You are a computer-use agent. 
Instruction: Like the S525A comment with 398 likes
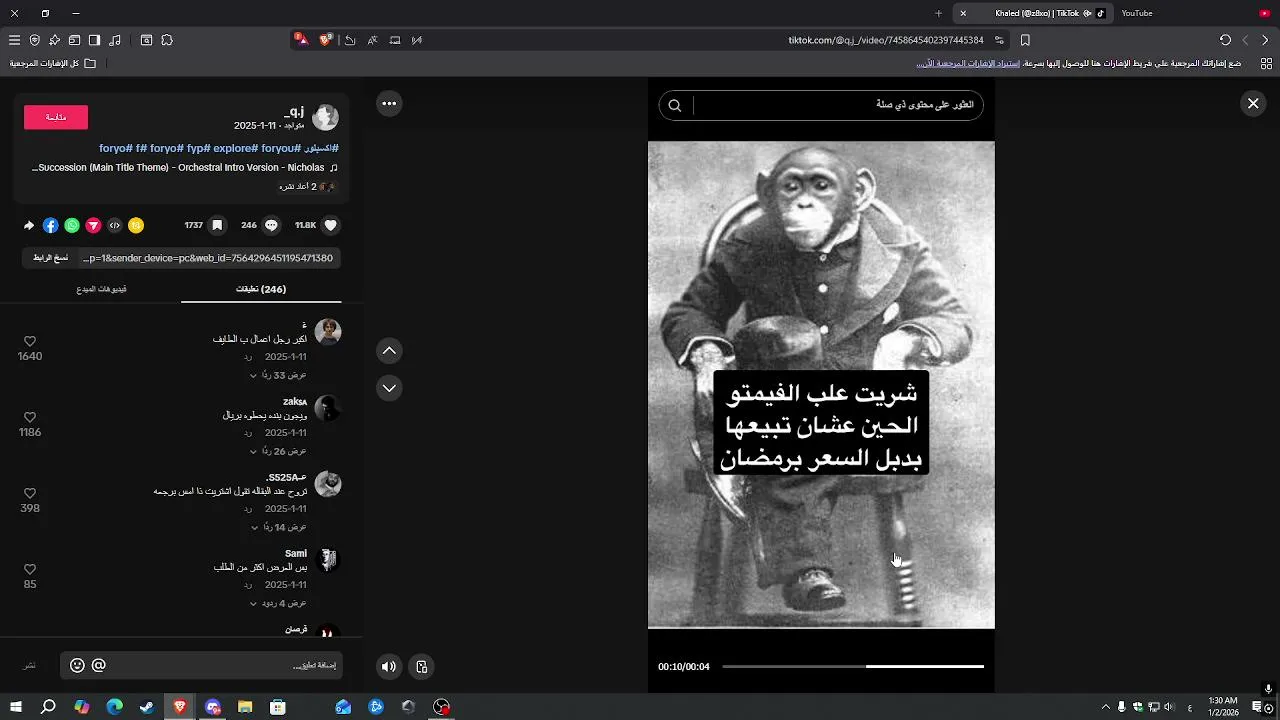tap(30, 494)
